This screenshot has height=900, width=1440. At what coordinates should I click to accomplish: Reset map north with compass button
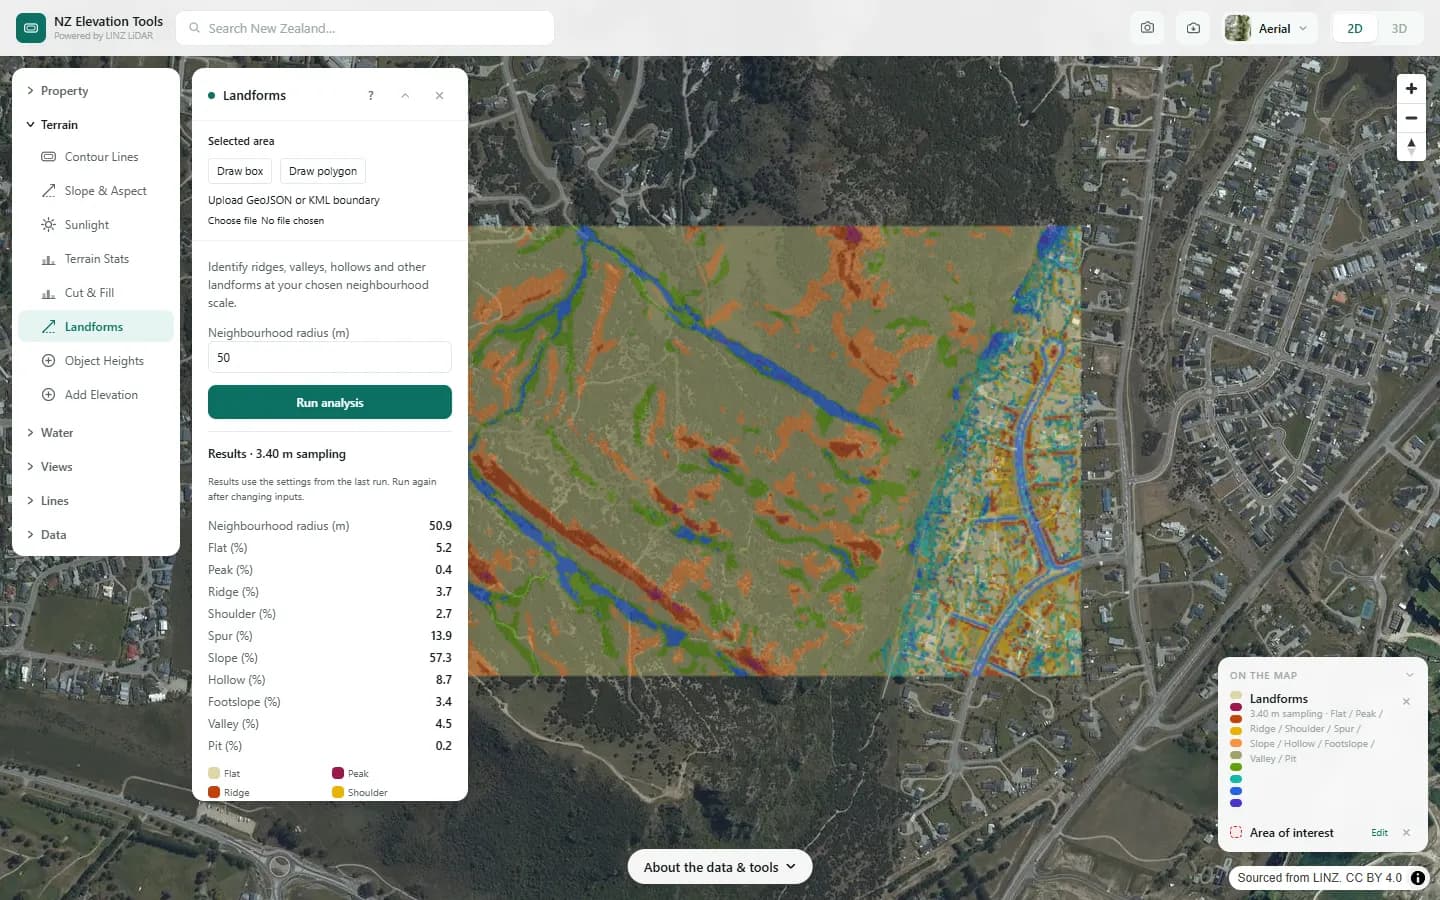click(1411, 147)
